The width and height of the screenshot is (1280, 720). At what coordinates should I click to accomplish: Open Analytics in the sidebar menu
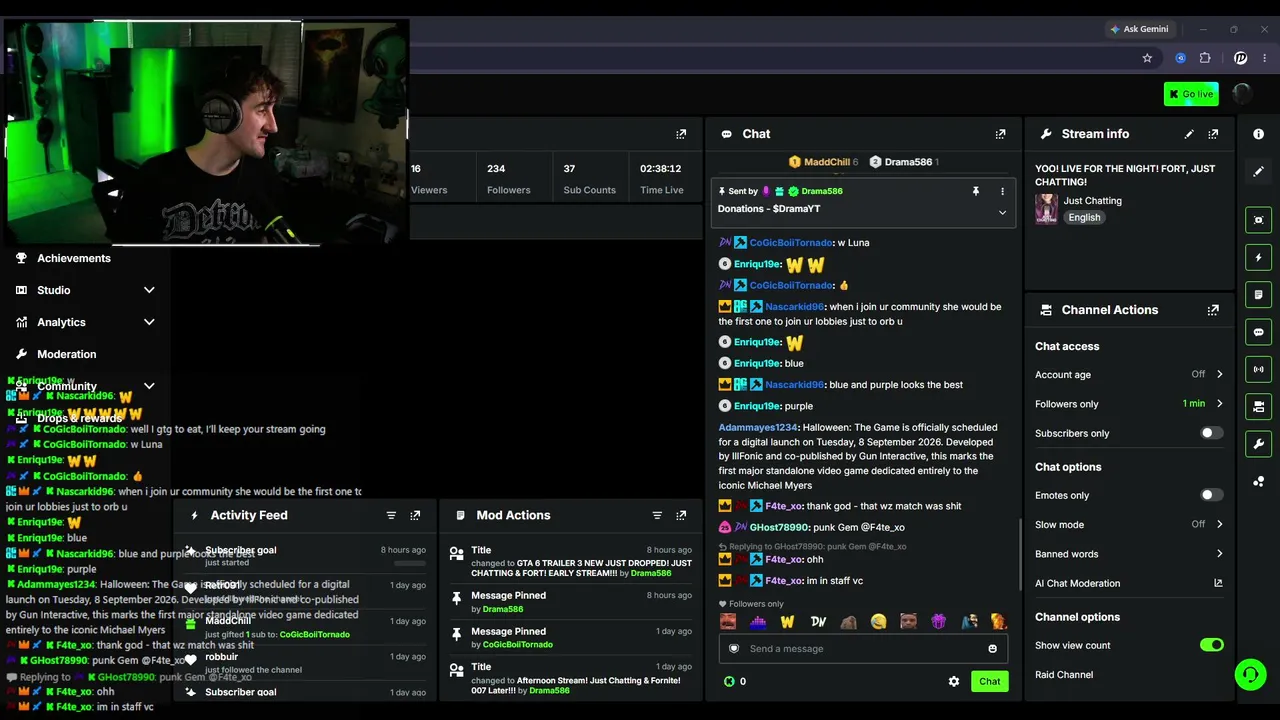(61, 322)
